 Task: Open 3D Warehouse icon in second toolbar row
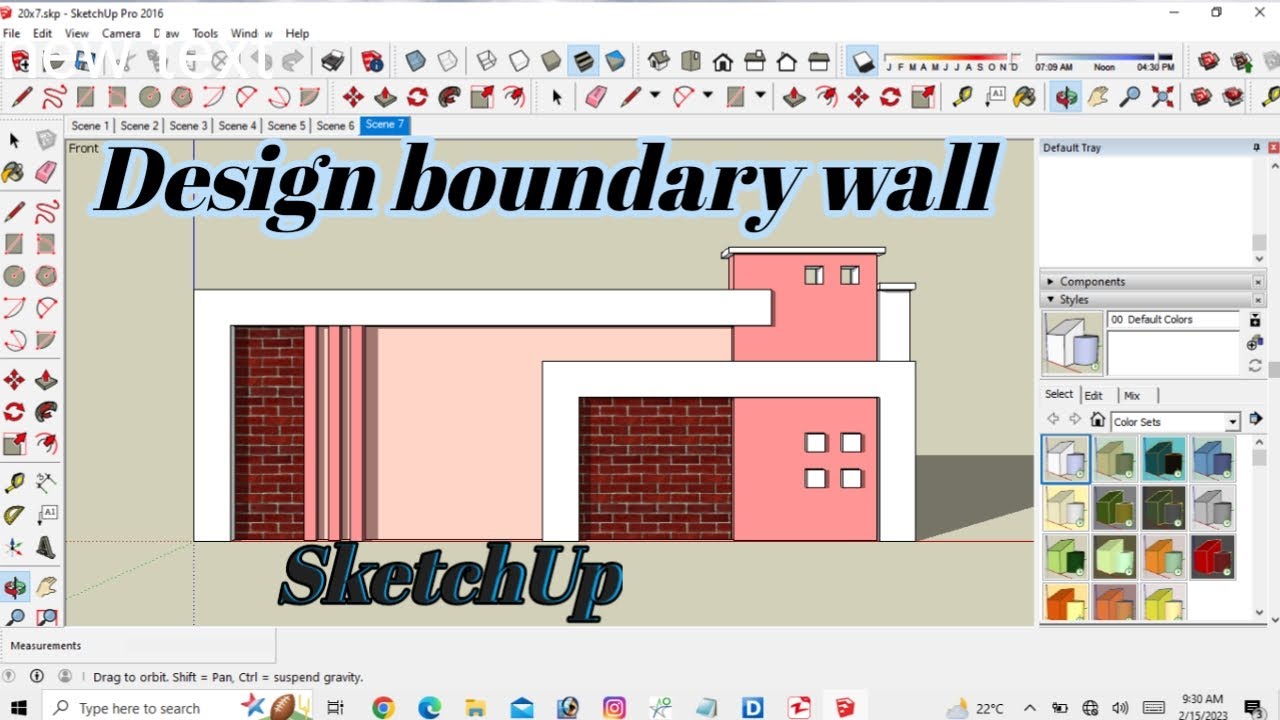coord(1203,97)
